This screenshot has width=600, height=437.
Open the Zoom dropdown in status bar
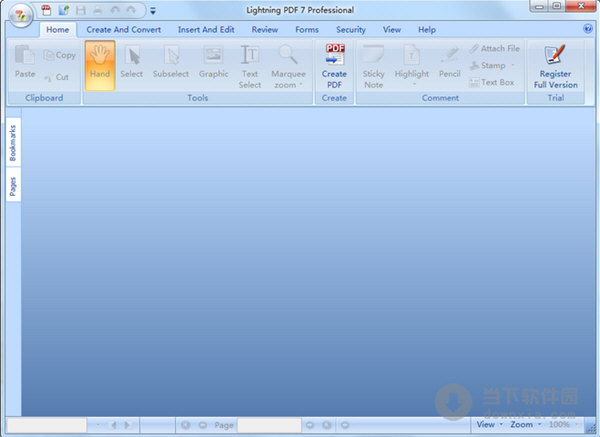[526, 424]
